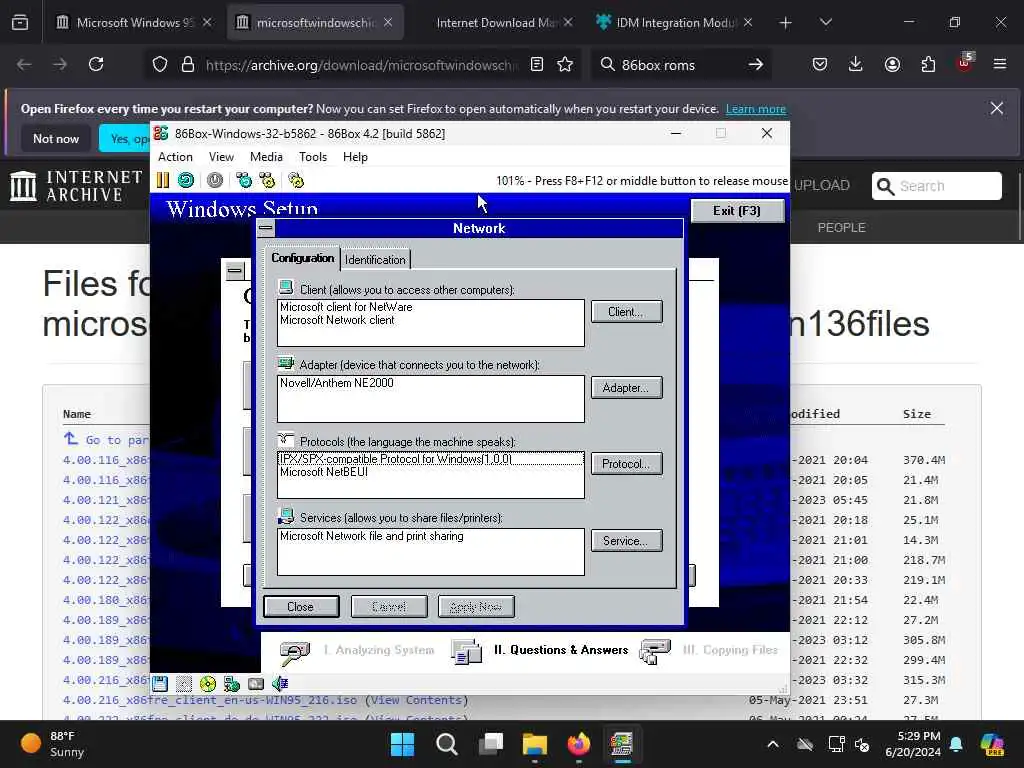Open the 86Box Help menu
Screen dimensions: 1024x768
[x=355, y=157]
